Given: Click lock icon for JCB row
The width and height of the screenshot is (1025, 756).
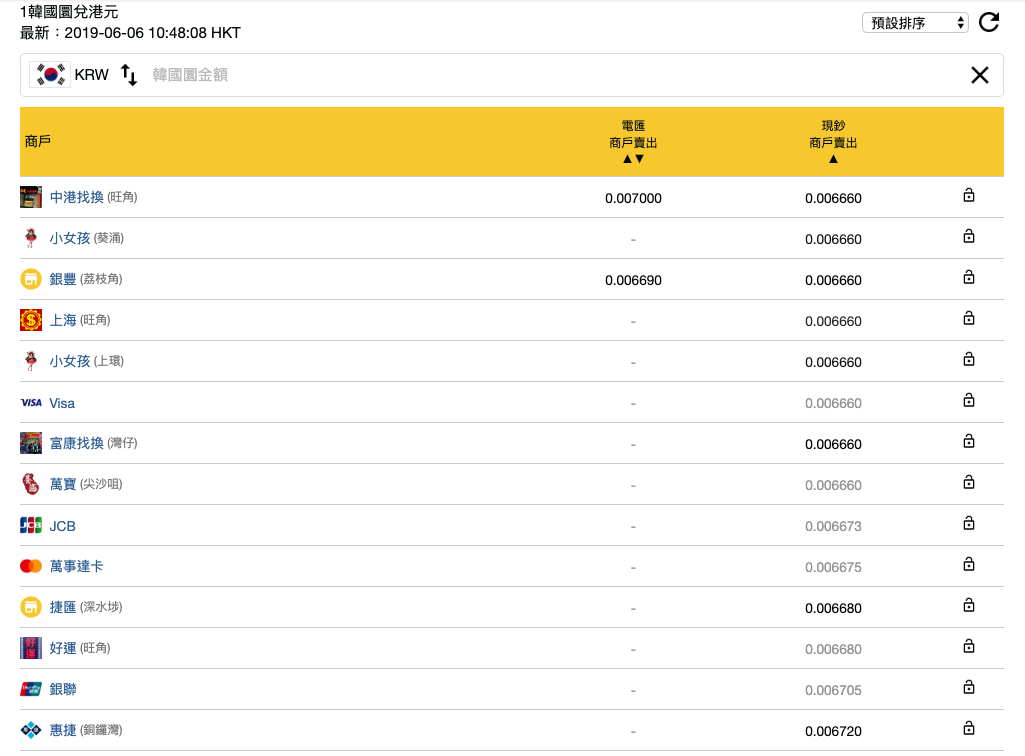Looking at the screenshot, I should click(969, 523).
